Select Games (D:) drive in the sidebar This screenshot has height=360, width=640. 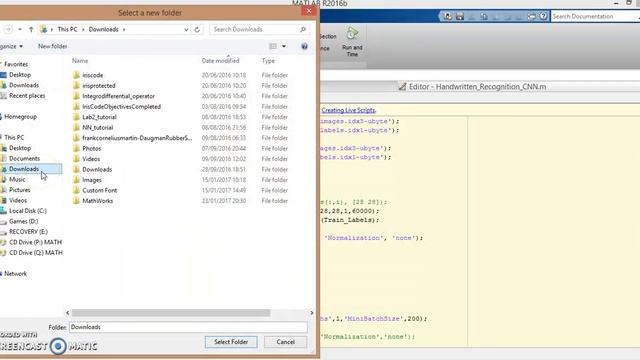(x=23, y=221)
